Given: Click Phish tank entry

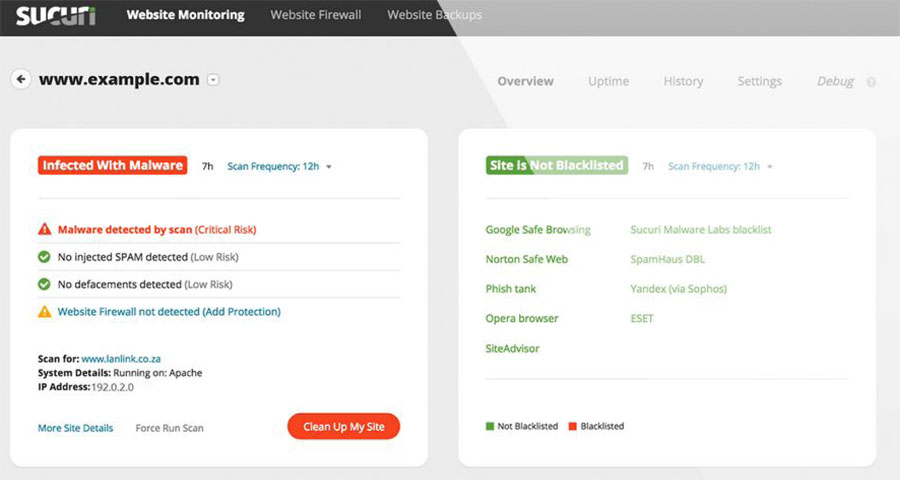Looking at the screenshot, I should coord(510,289).
